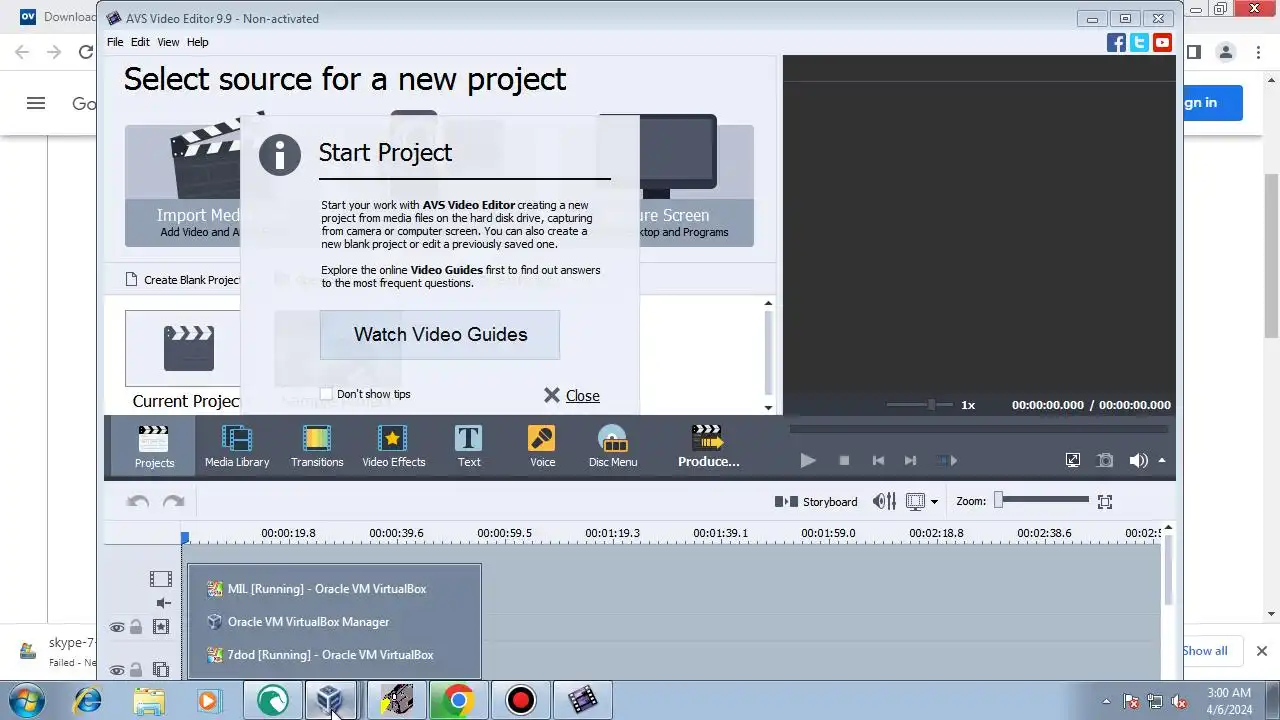Take a snapshot of the preview
This screenshot has height=720, width=1280.
click(x=1105, y=460)
